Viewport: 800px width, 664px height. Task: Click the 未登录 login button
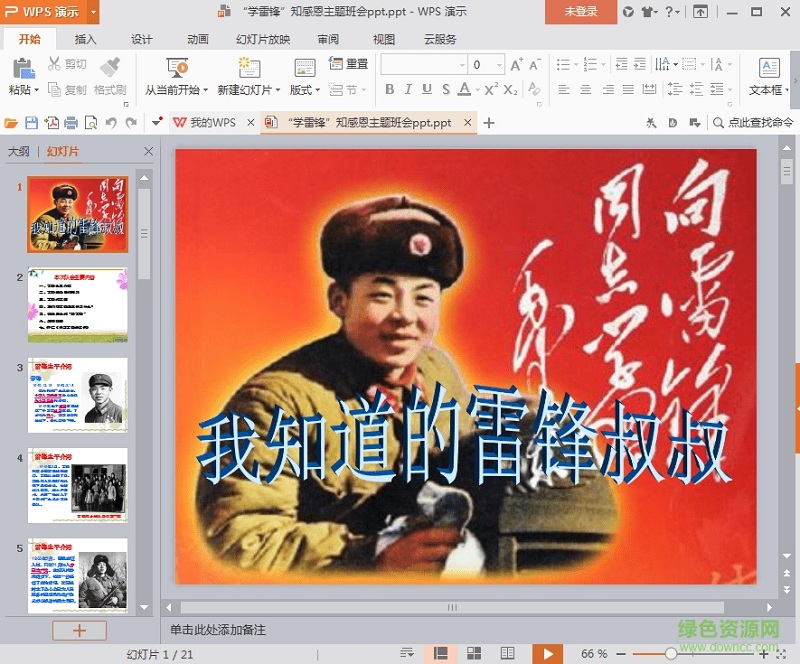click(581, 12)
